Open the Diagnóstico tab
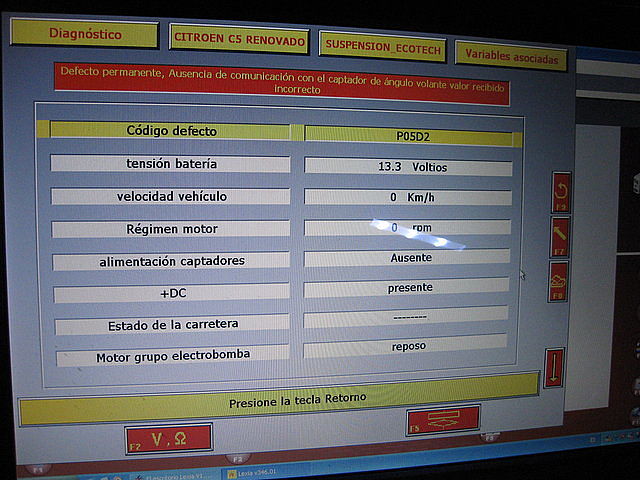The height and width of the screenshot is (480, 640). pyautogui.click(x=85, y=34)
